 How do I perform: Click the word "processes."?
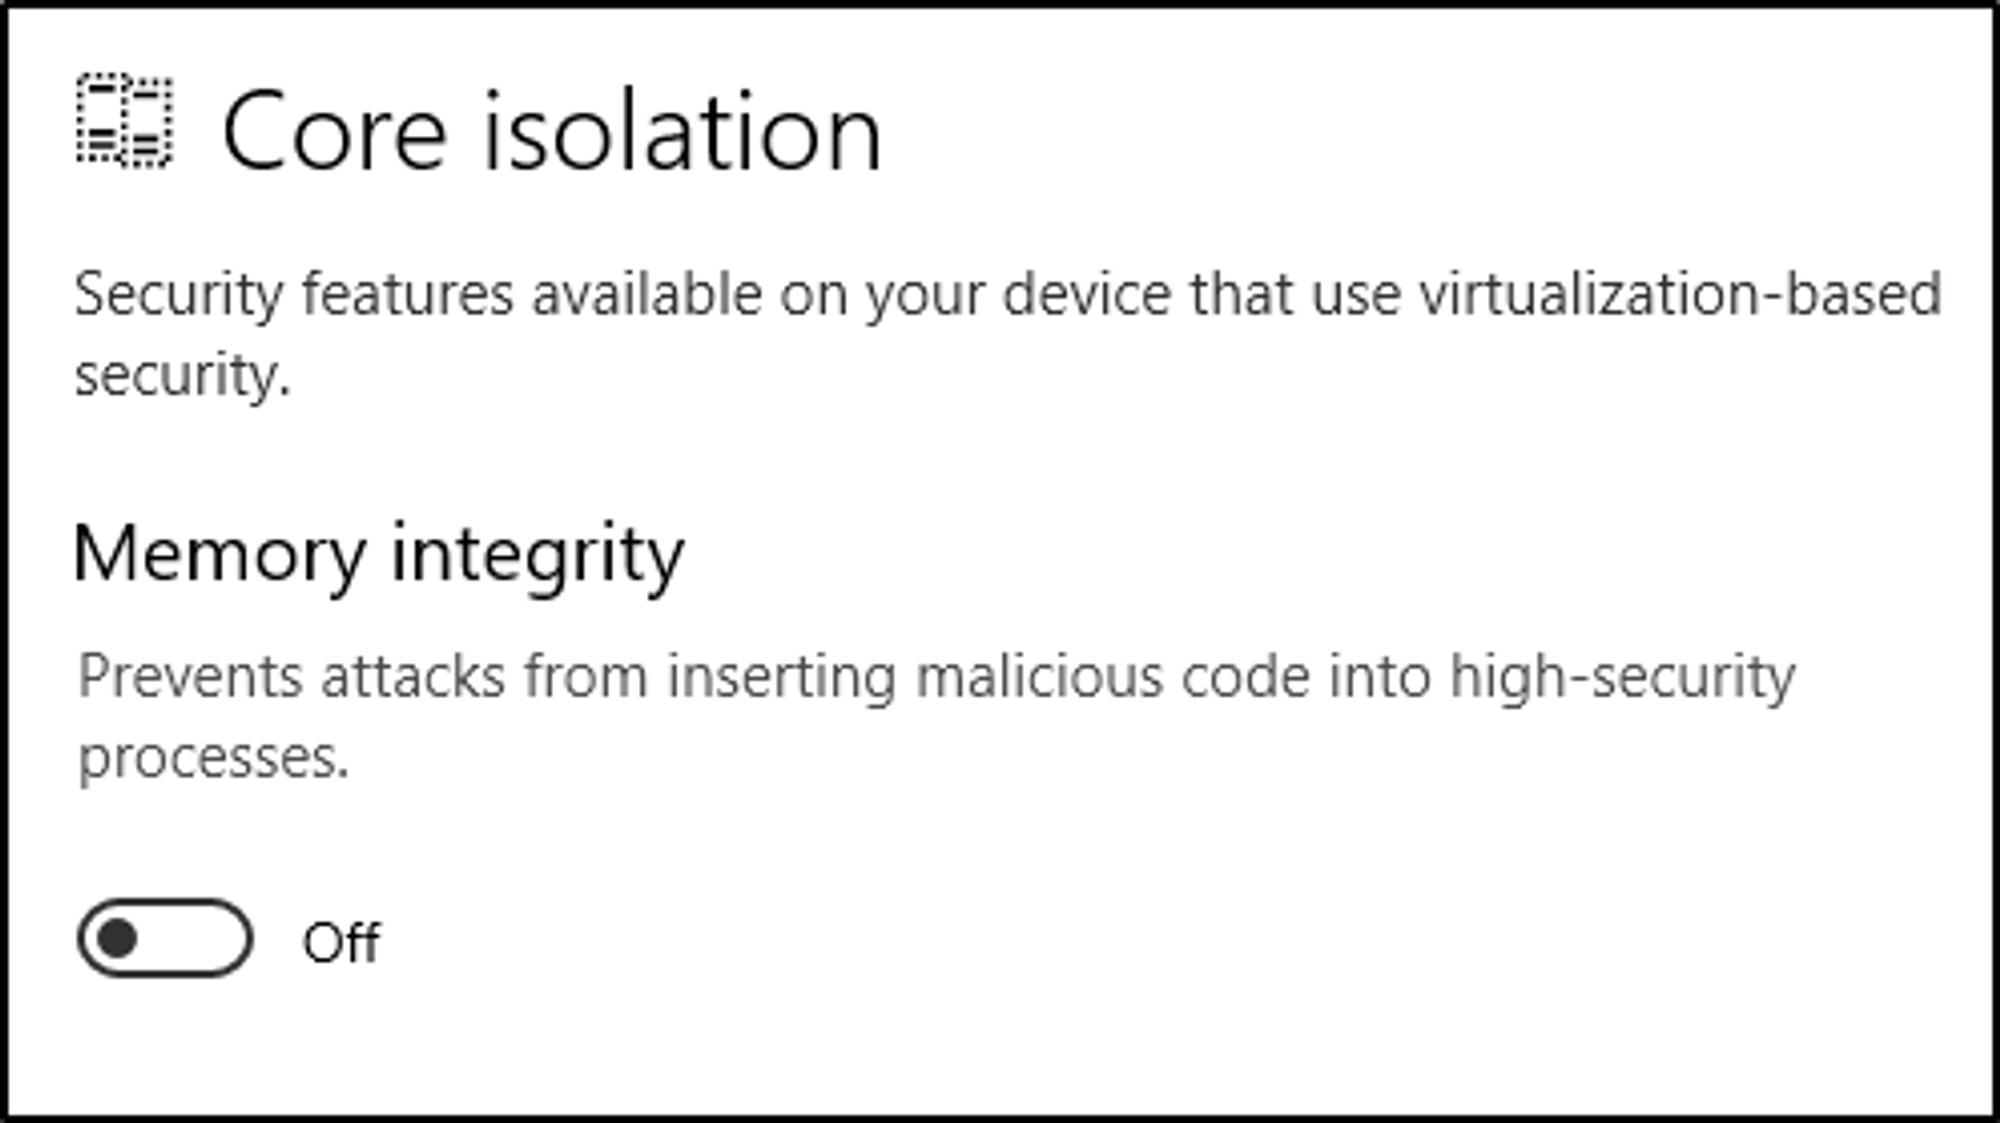tap(214, 758)
